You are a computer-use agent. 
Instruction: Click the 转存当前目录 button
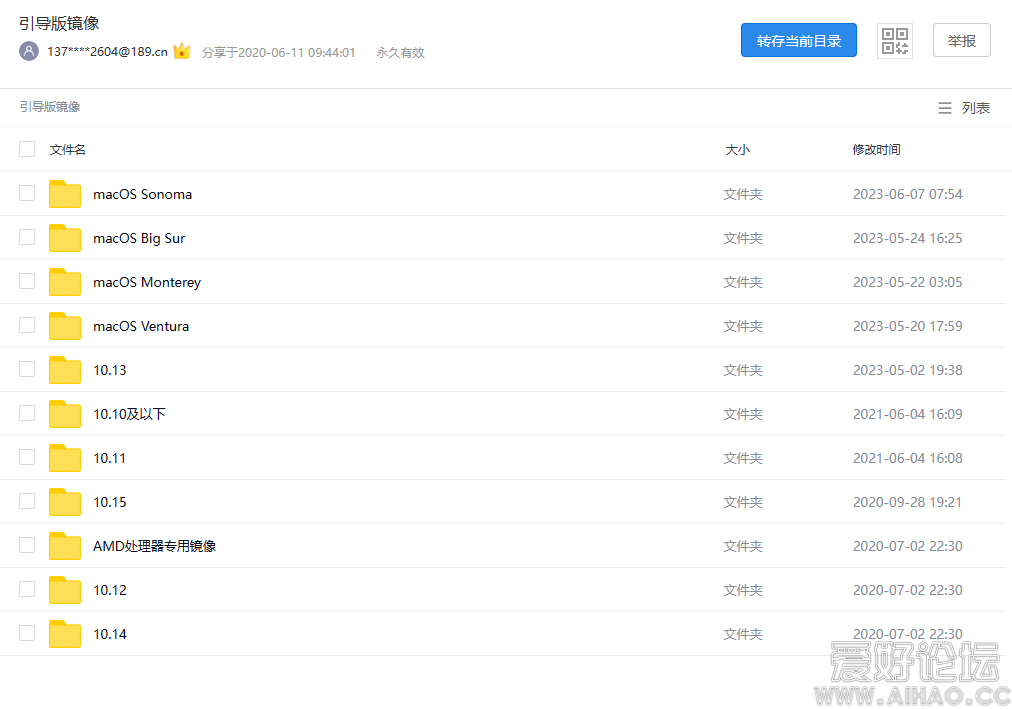point(798,40)
